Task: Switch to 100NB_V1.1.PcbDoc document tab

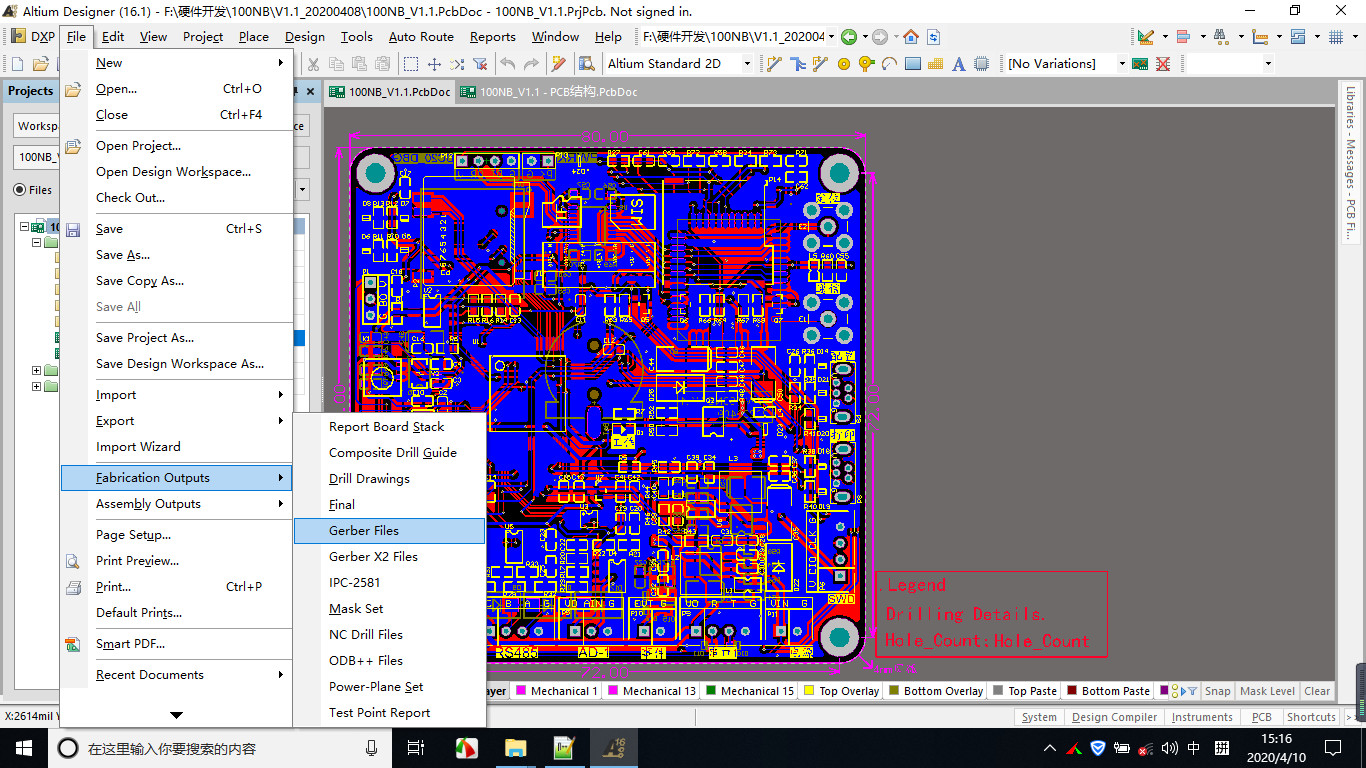Action: (391, 92)
